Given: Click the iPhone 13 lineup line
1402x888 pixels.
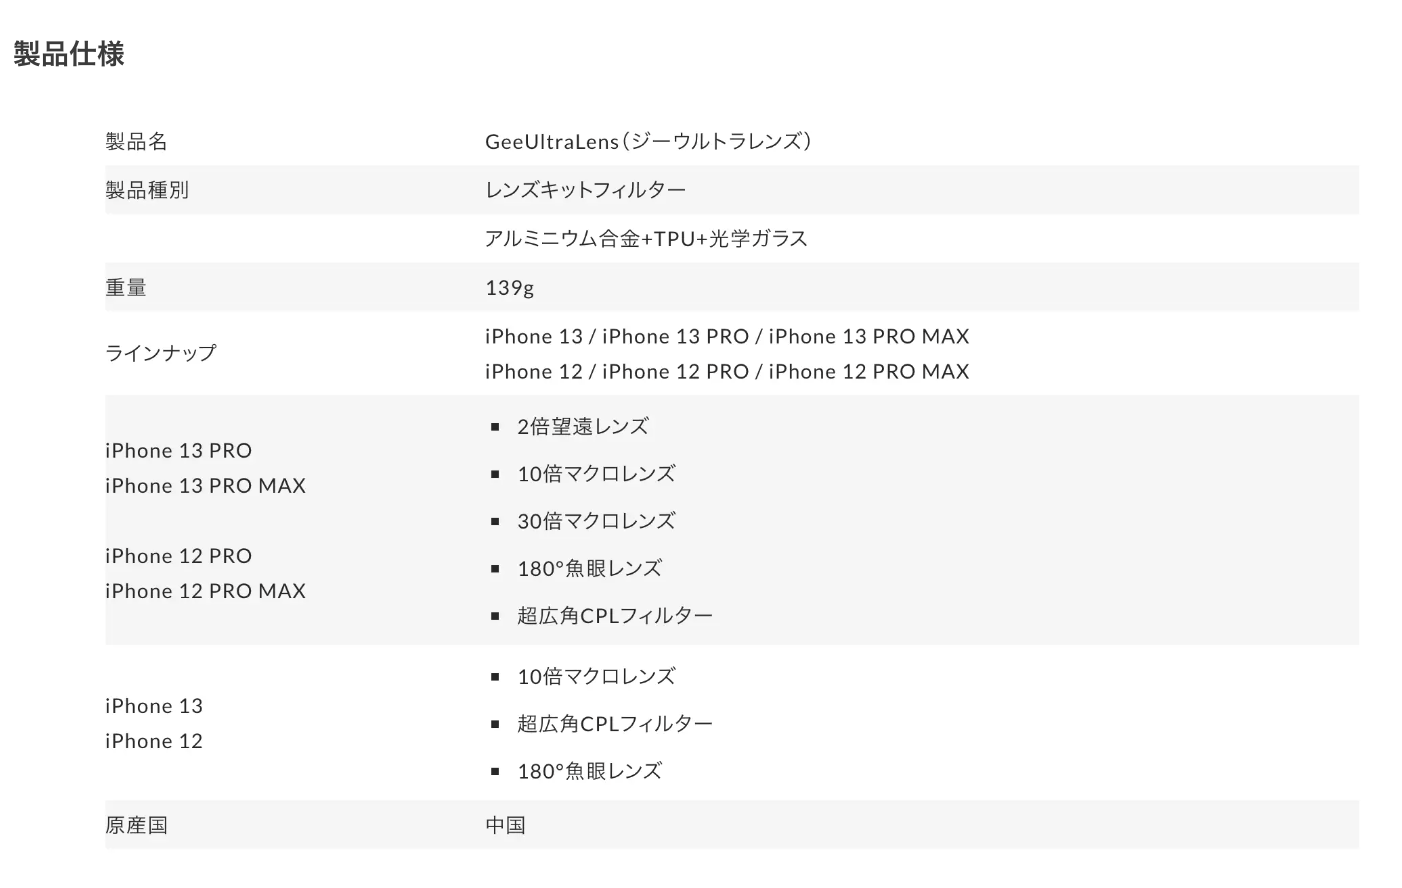Looking at the screenshot, I should click(727, 336).
